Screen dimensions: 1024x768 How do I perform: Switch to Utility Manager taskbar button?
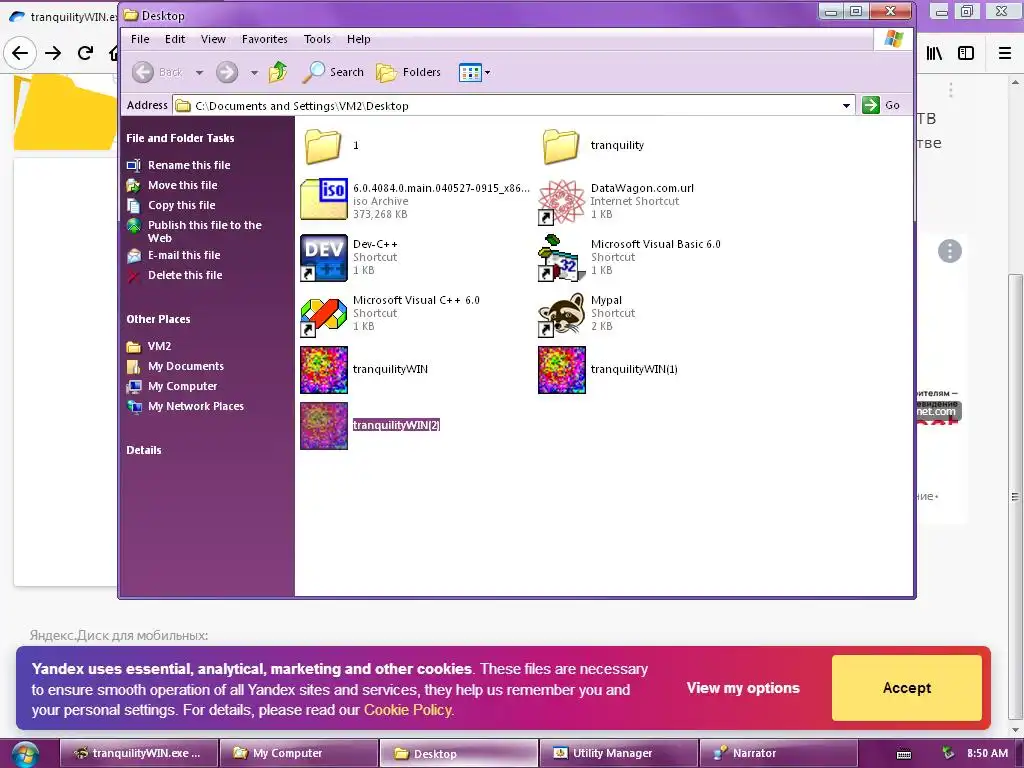point(618,753)
